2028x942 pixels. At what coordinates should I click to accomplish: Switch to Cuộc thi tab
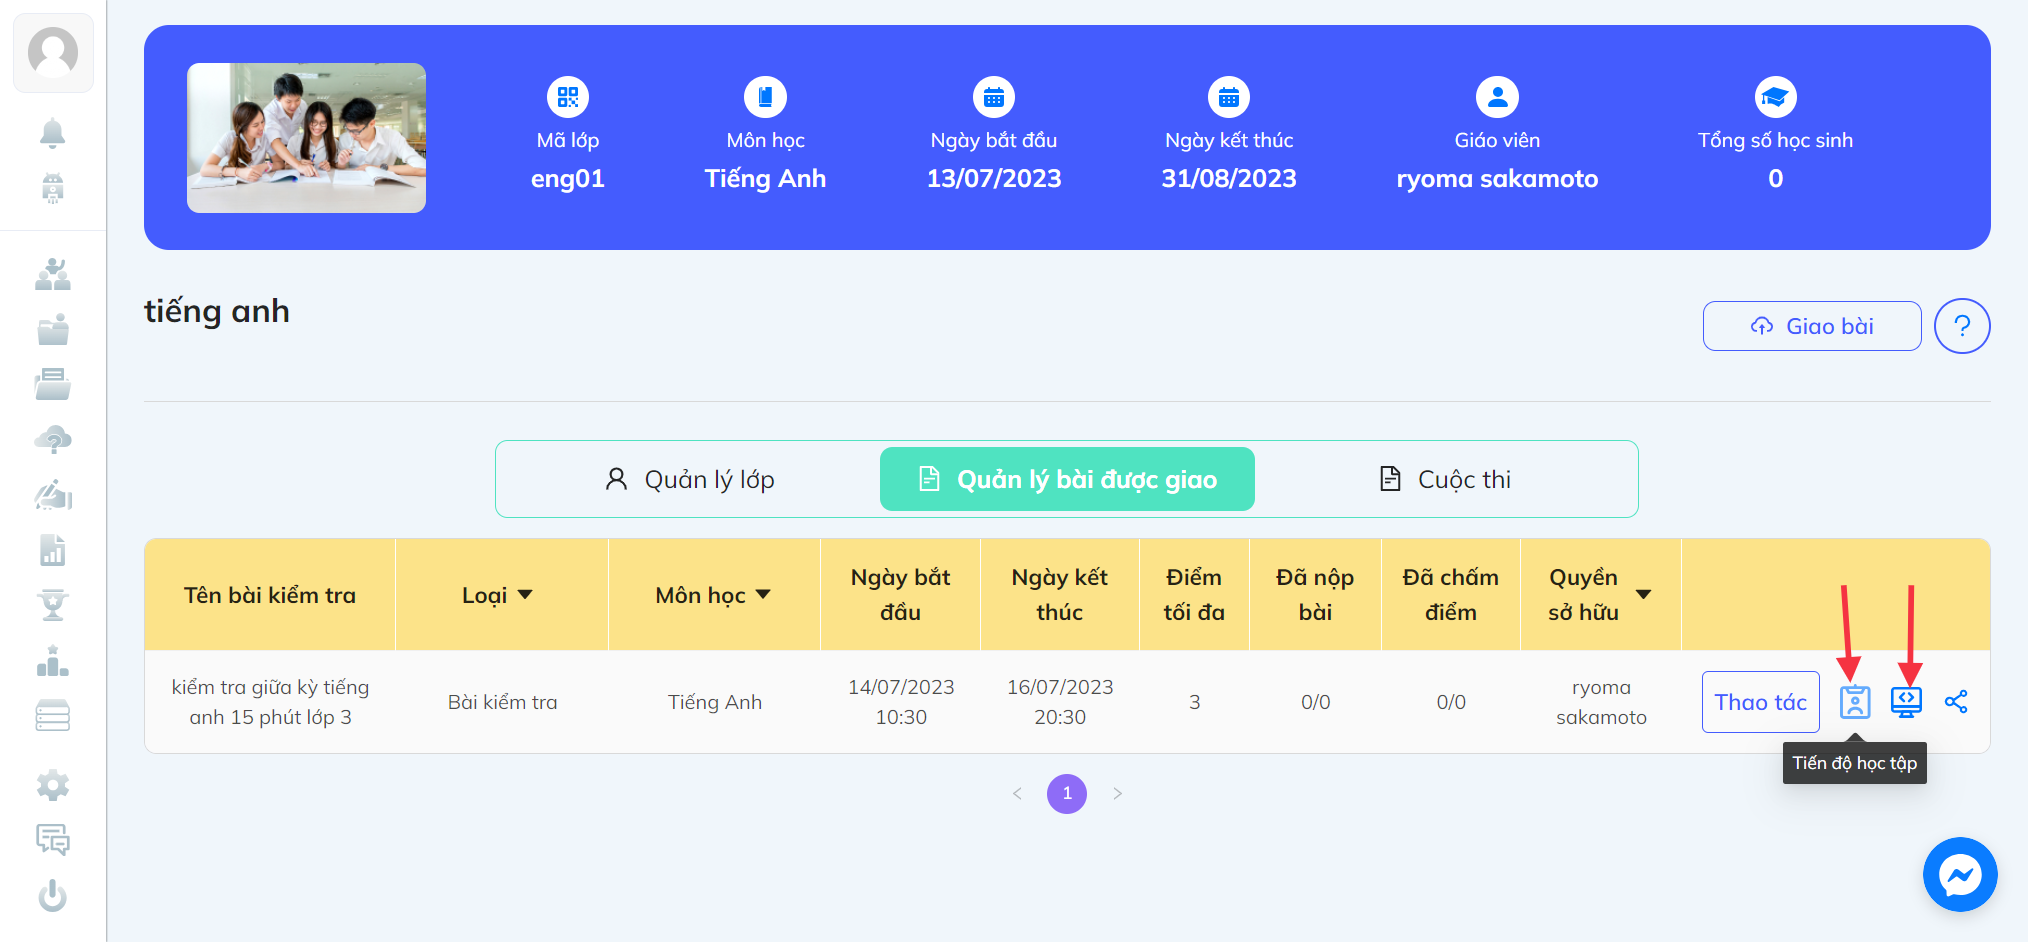(1445, 479)
